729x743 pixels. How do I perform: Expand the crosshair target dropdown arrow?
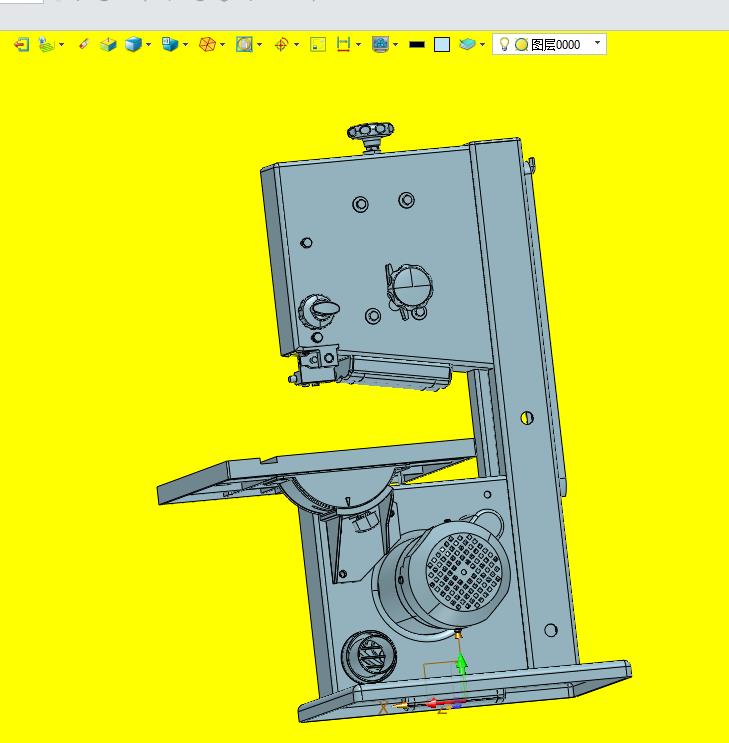pos(297,45)
